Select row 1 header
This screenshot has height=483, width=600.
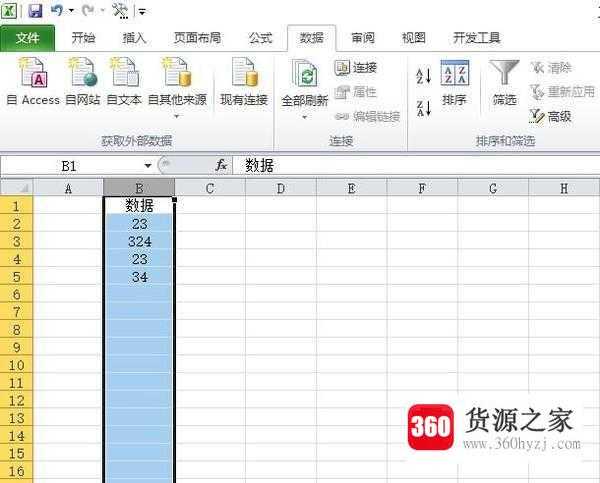click(16, 206)
